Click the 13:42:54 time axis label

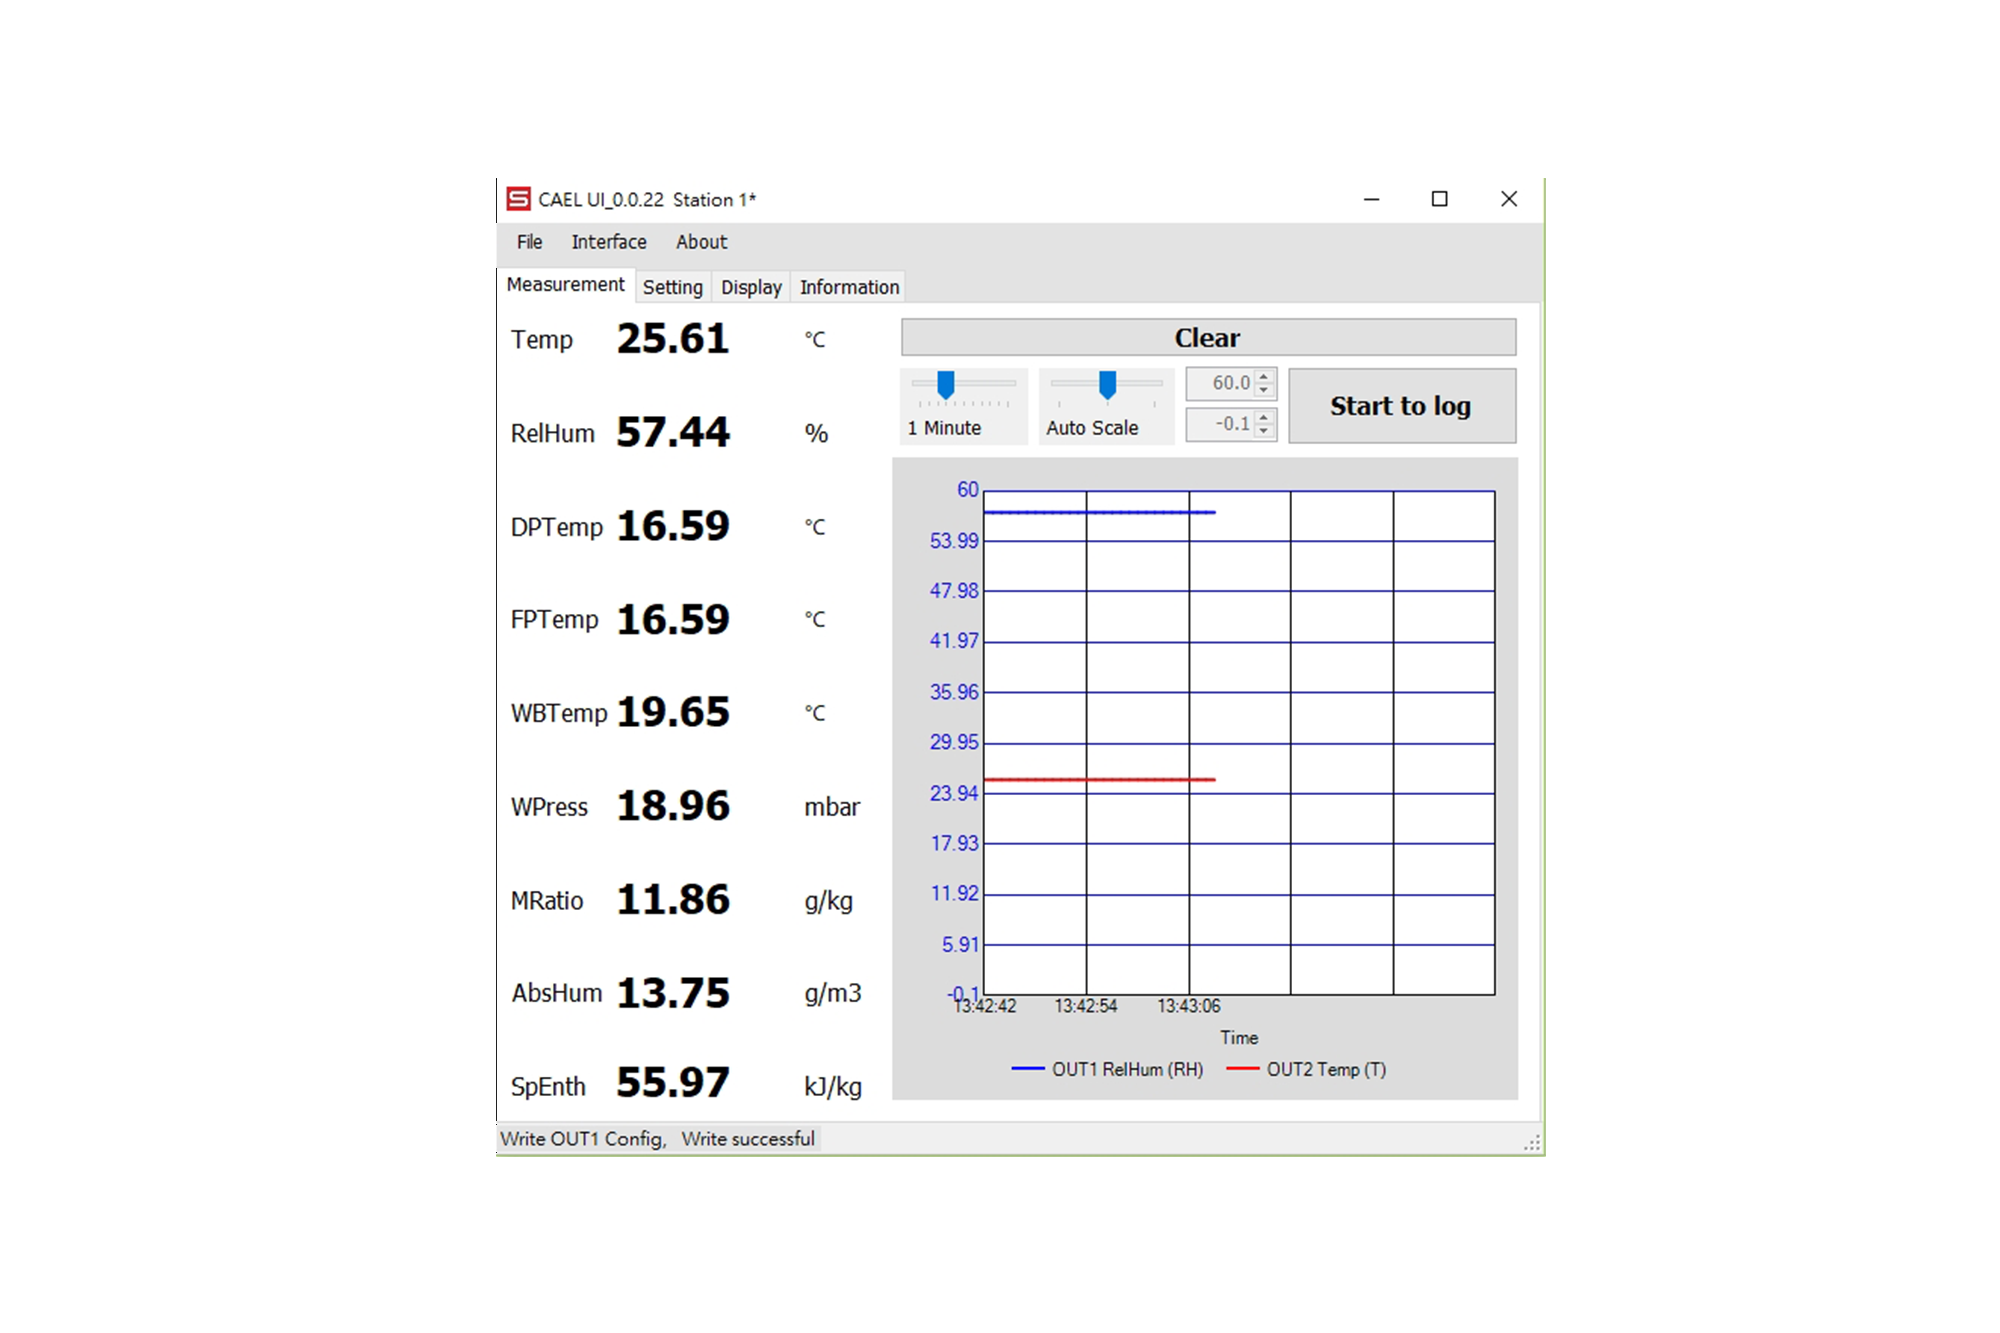(x=1086, y=1006)
